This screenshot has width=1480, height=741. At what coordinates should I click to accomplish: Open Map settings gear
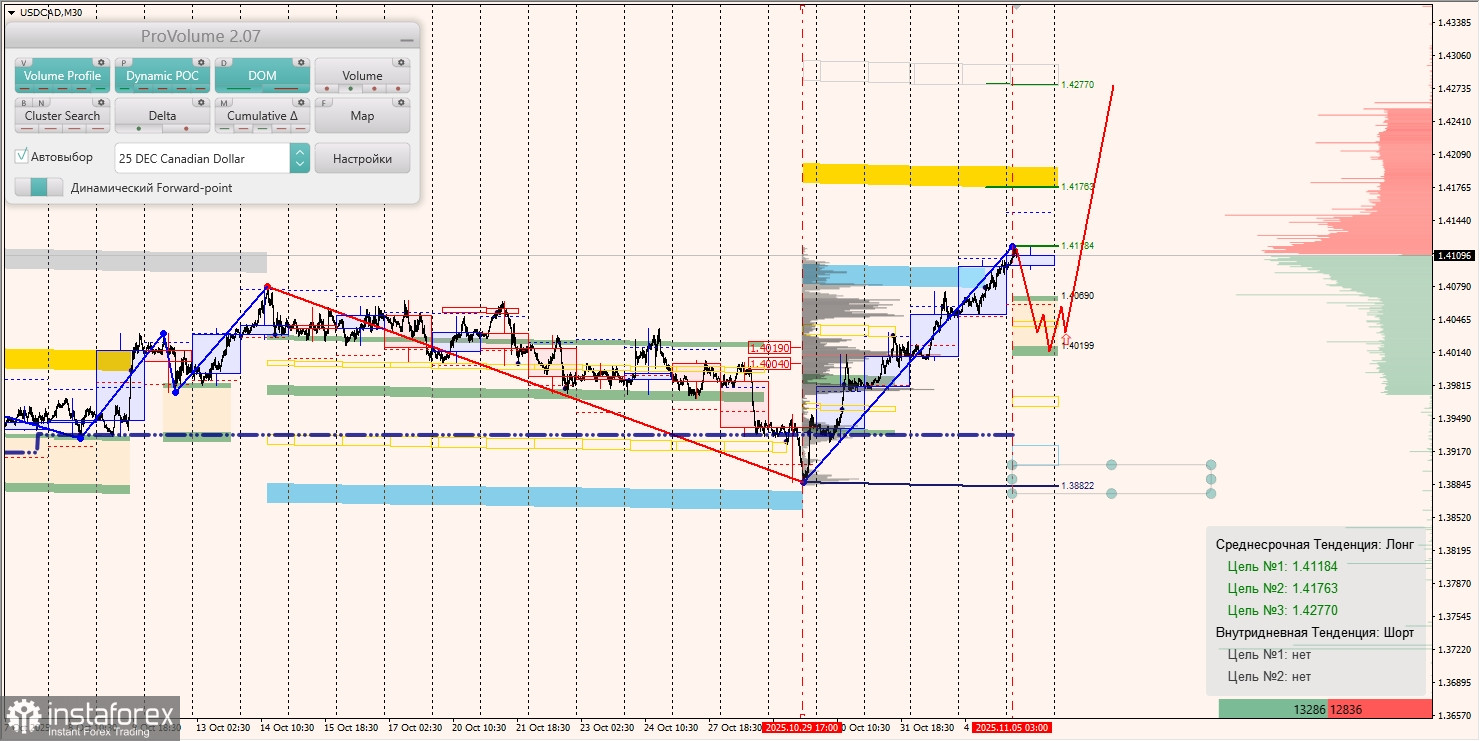pos(401,103)
